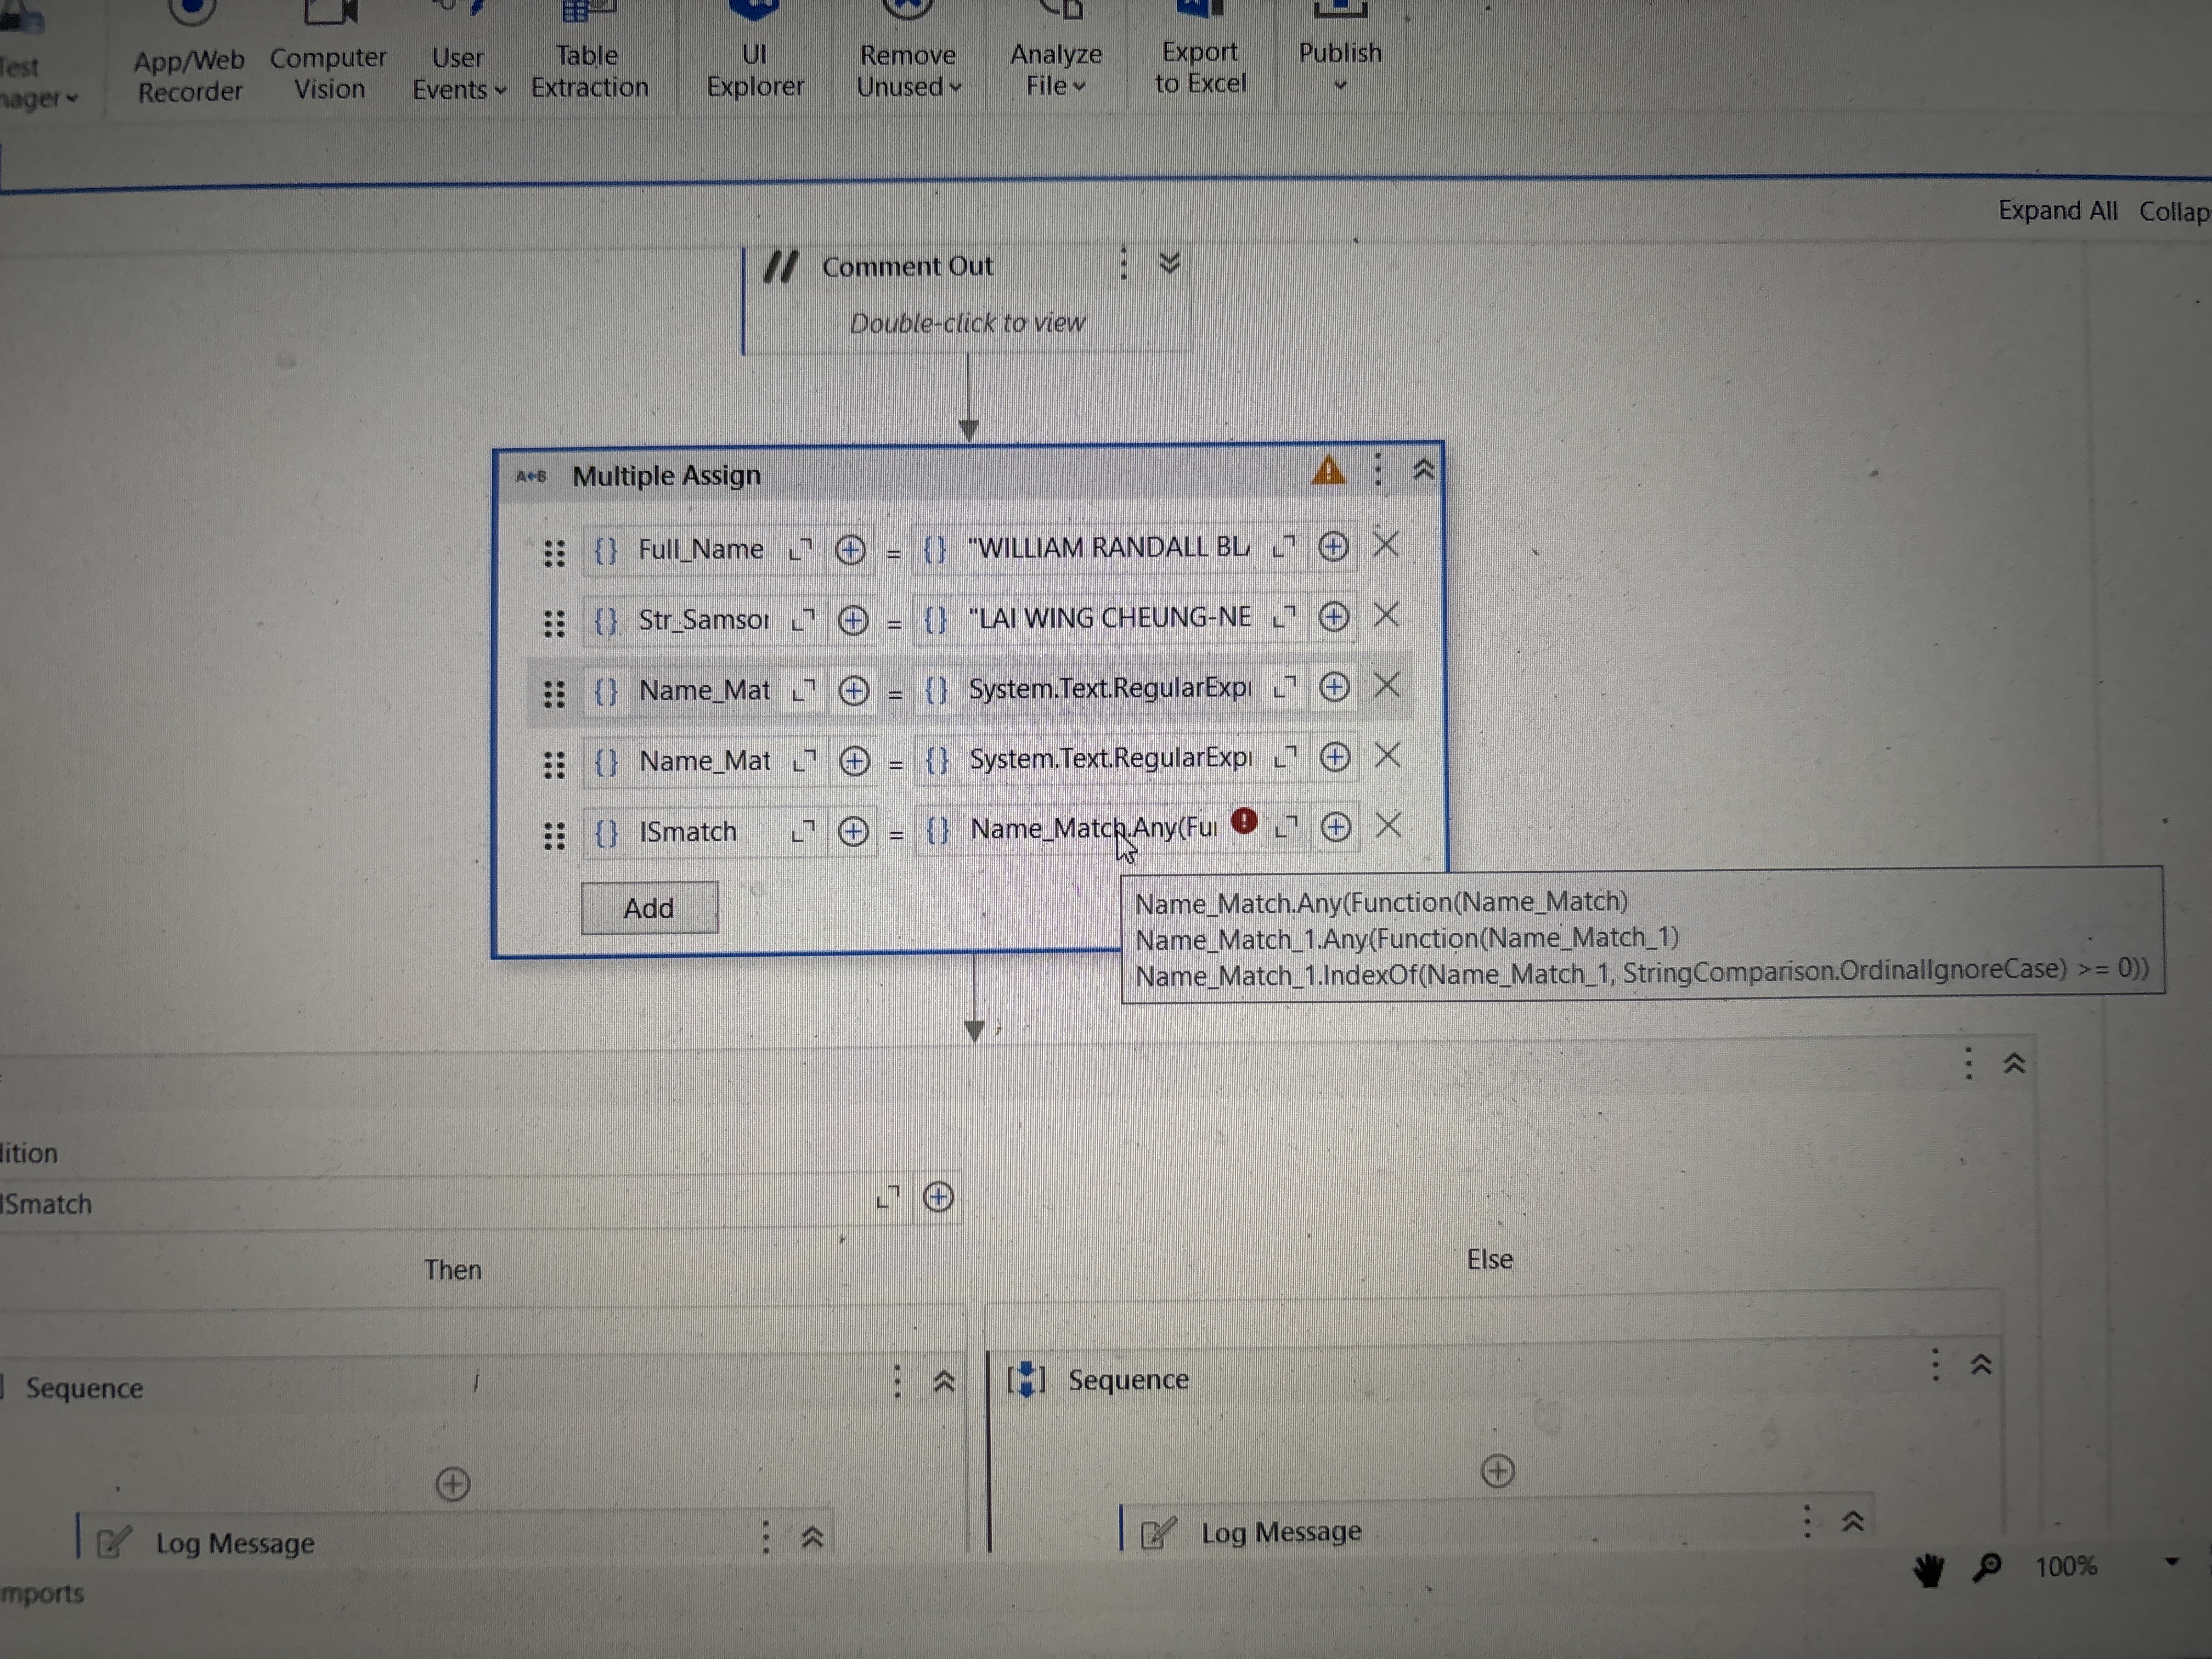Click plus icon beside Str_Samson value
The width and height of the screenshot is (2212, 1659).
click(1333, 617)
